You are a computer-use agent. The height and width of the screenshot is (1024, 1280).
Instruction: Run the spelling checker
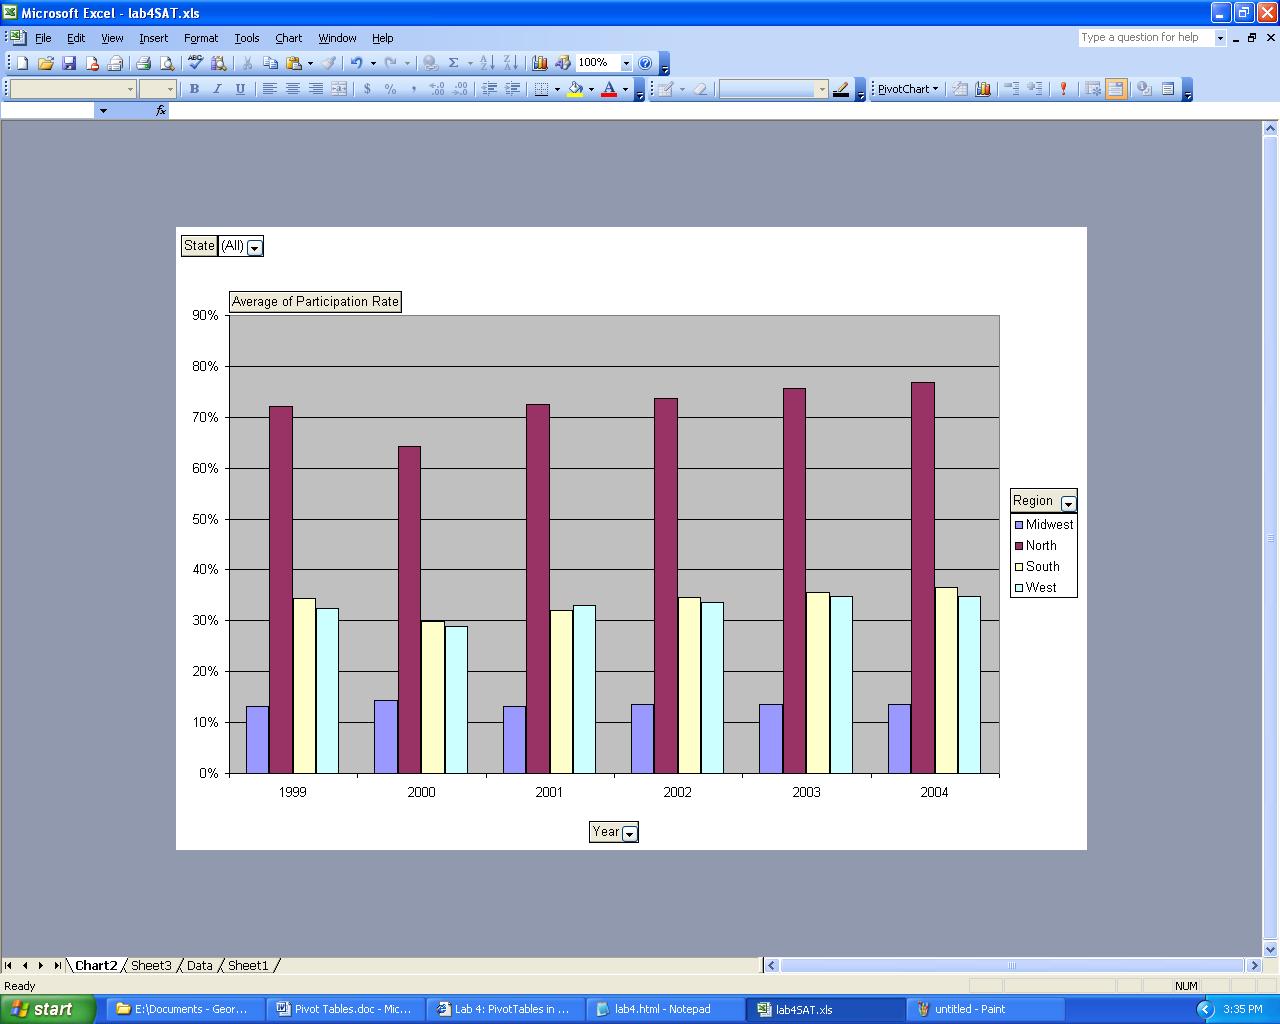pos(193,62)
